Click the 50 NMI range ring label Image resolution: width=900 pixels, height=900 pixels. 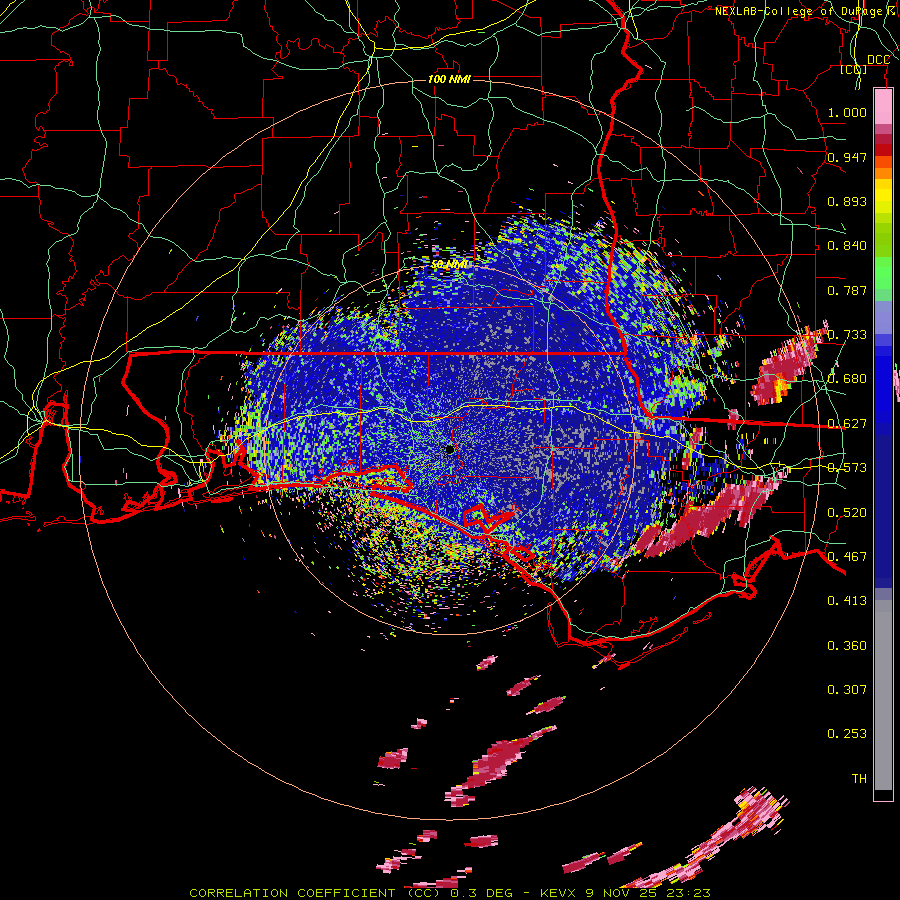[449, 265]
